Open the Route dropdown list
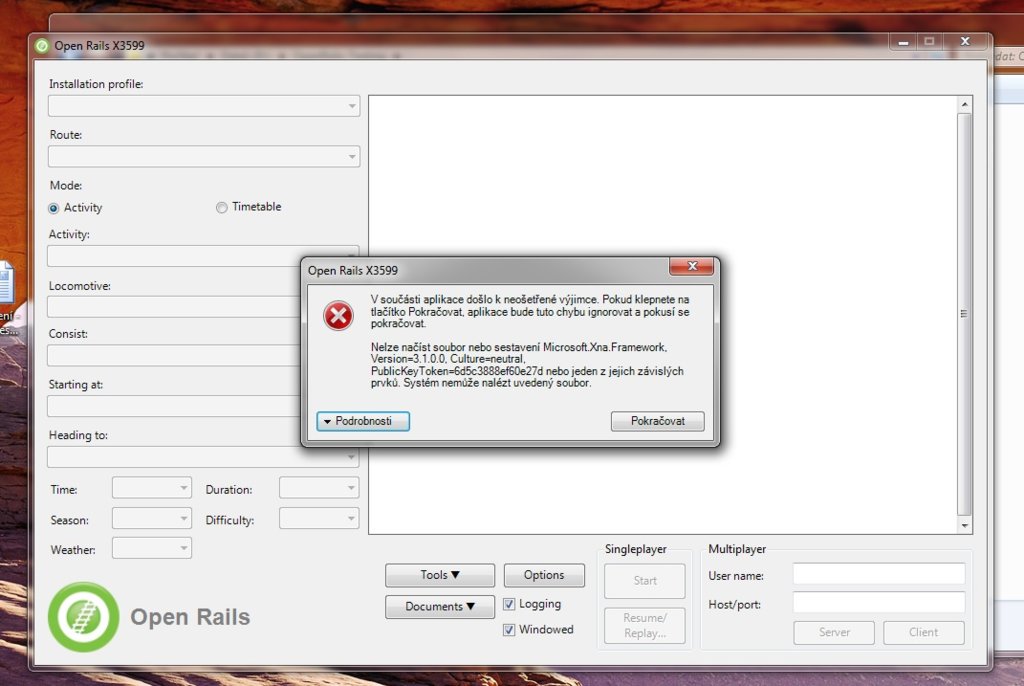The width and height of the screenshot is (1024, 686). [204, 156]
